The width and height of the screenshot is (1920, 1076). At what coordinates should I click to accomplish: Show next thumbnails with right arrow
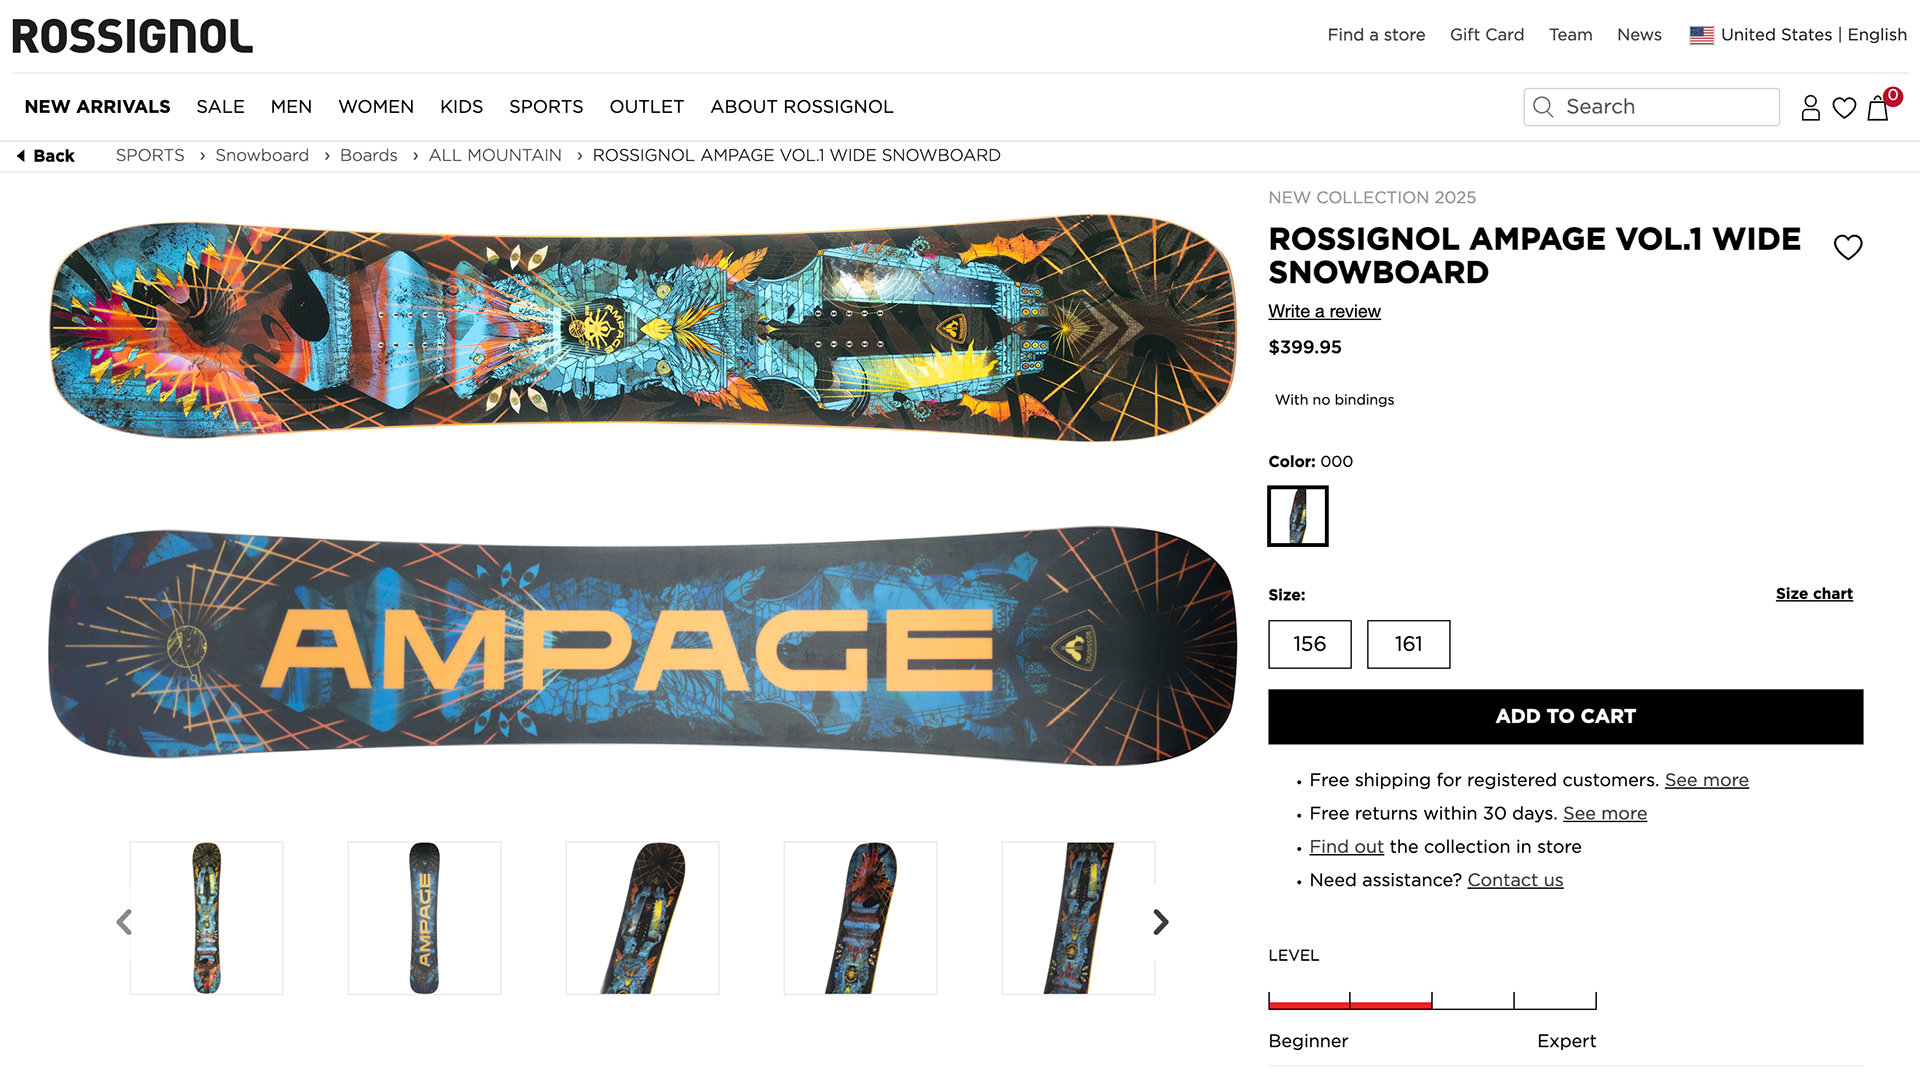[x=1160, y=922]
